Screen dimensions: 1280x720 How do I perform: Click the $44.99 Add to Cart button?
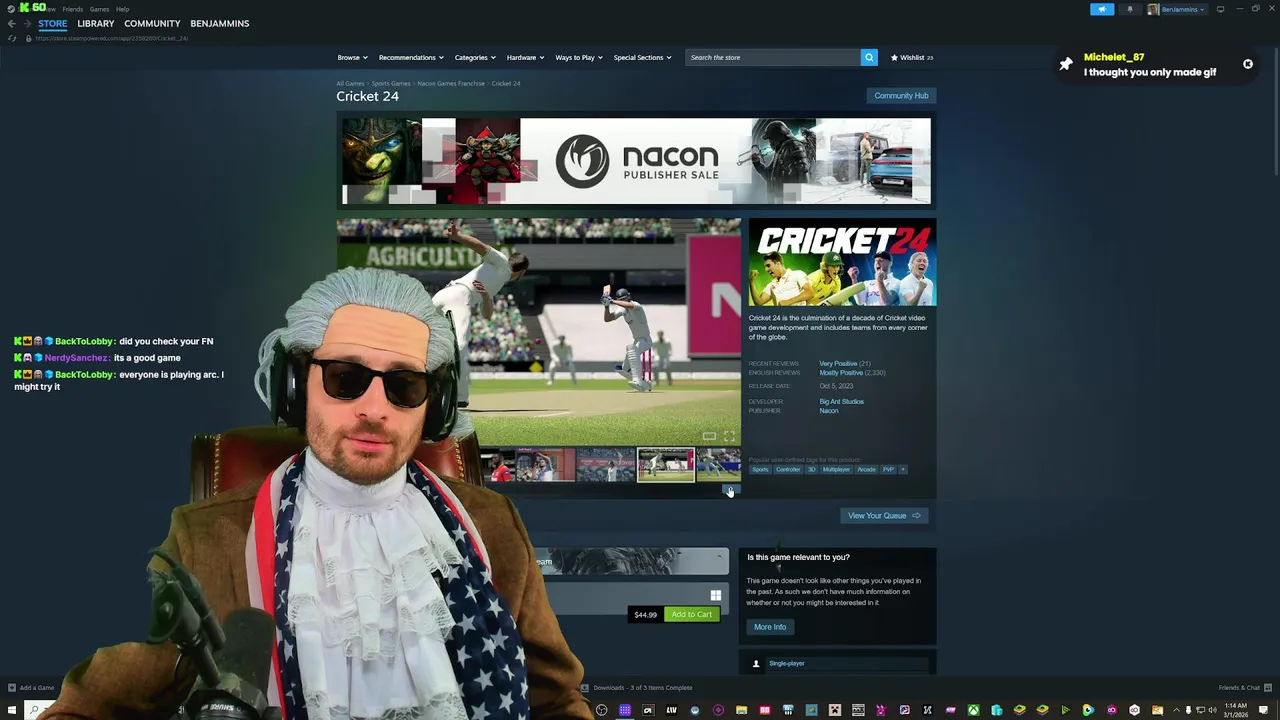point(691,615)
